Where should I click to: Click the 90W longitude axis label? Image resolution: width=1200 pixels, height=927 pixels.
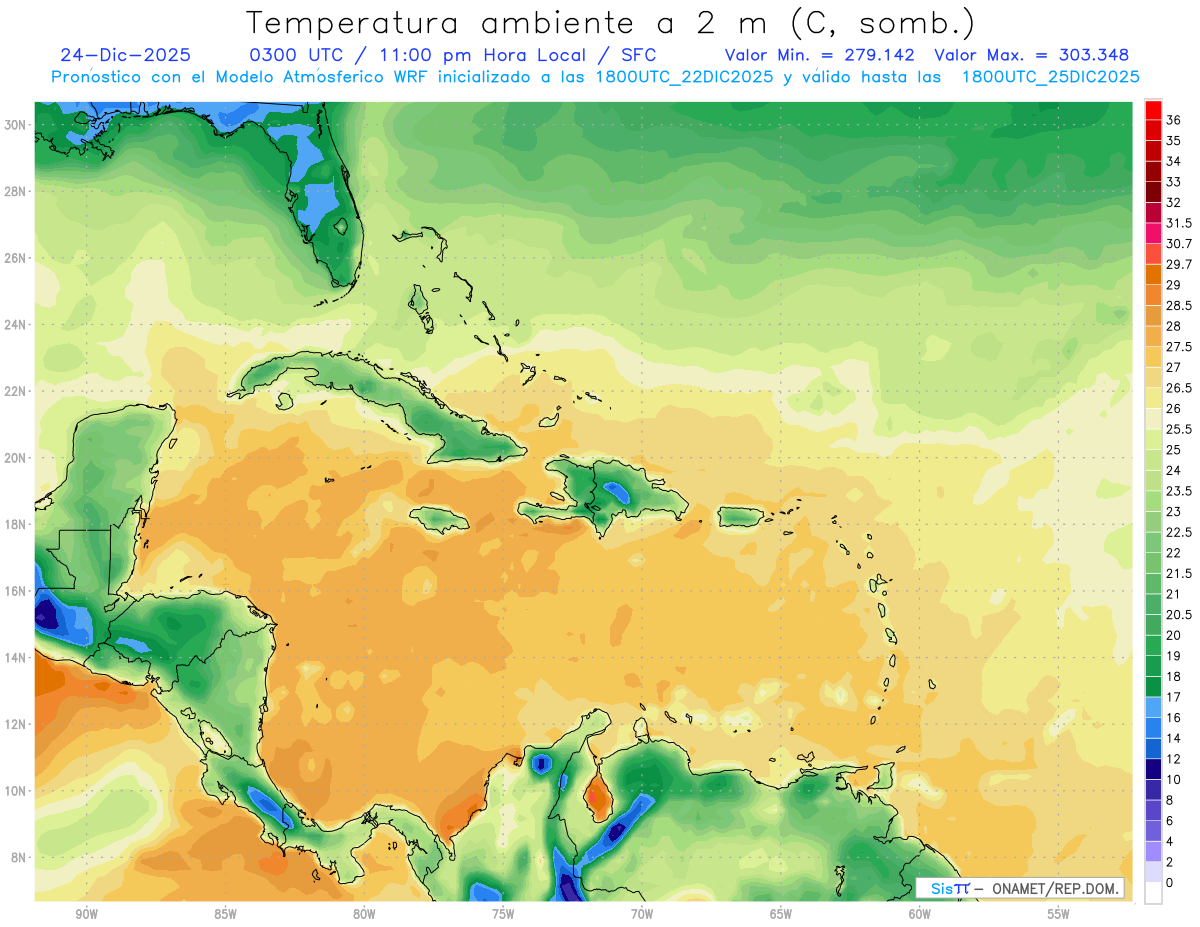click(x=86, y=914)
